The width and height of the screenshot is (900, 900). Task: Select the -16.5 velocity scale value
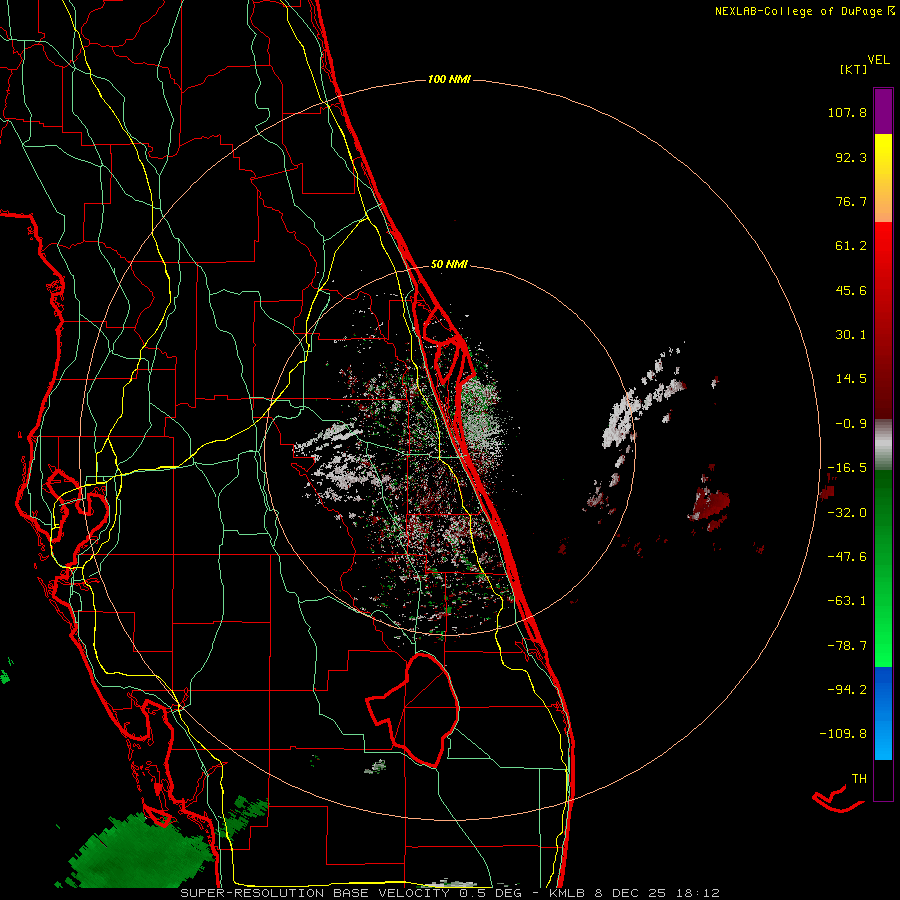click(847, 468)
